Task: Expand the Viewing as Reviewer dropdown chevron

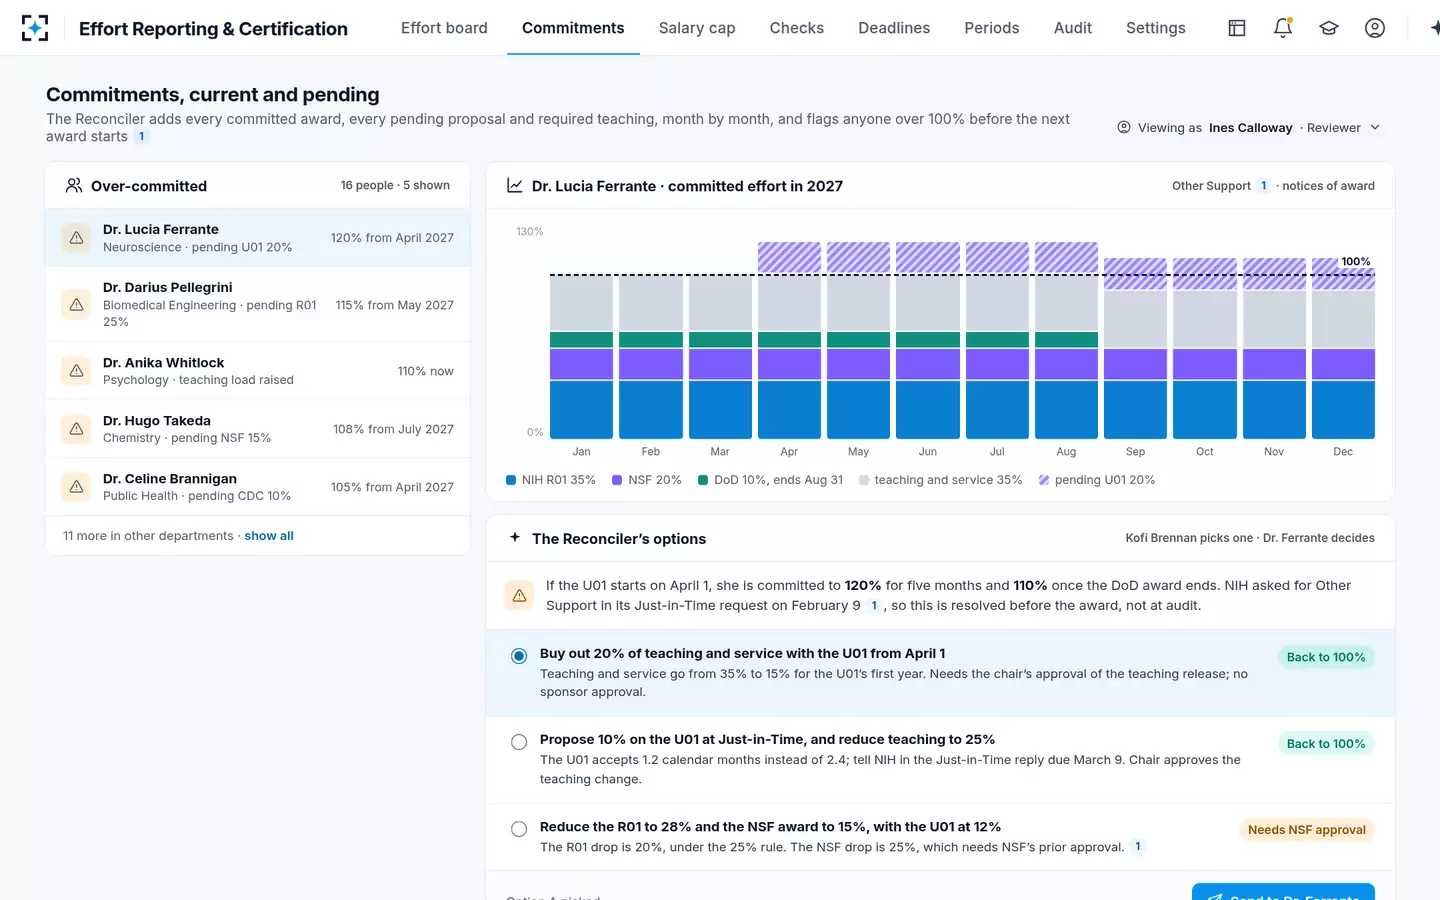Action: 1375,127
